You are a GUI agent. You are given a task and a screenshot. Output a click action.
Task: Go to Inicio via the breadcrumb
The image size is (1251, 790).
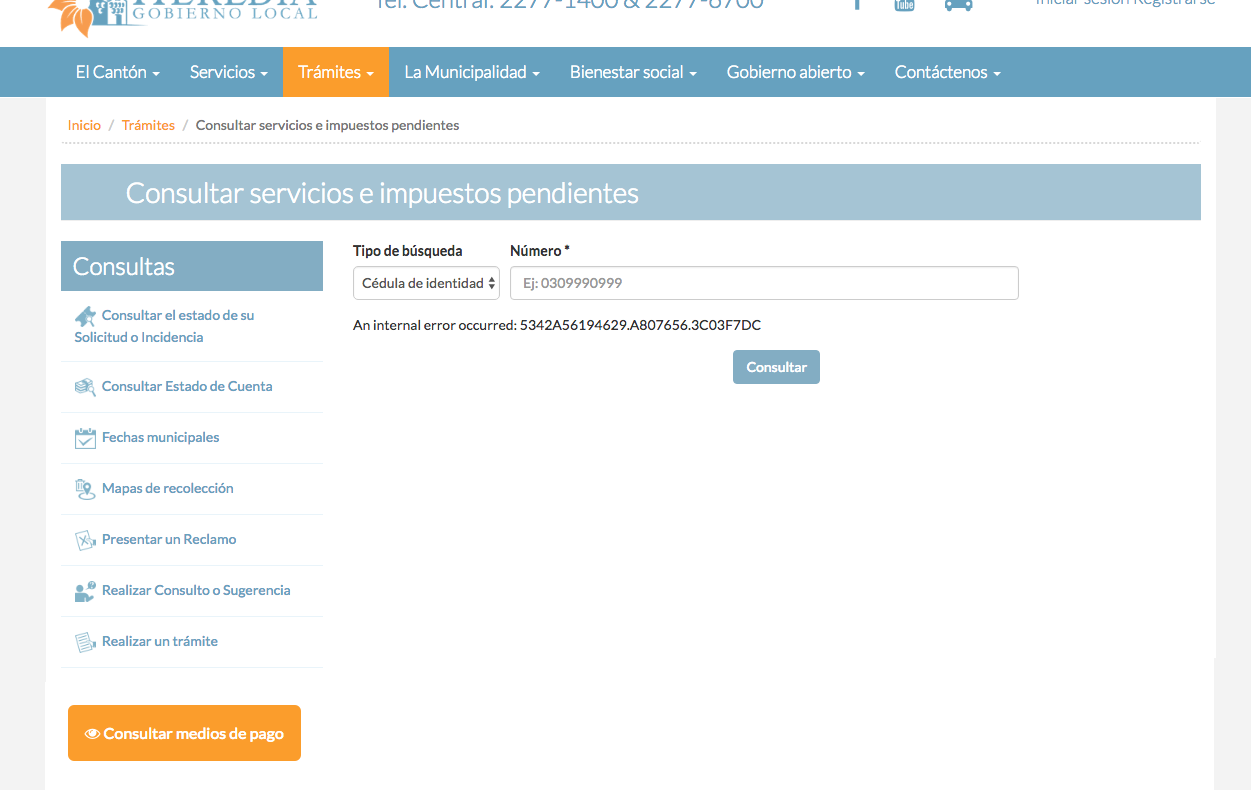pos(84,125)
